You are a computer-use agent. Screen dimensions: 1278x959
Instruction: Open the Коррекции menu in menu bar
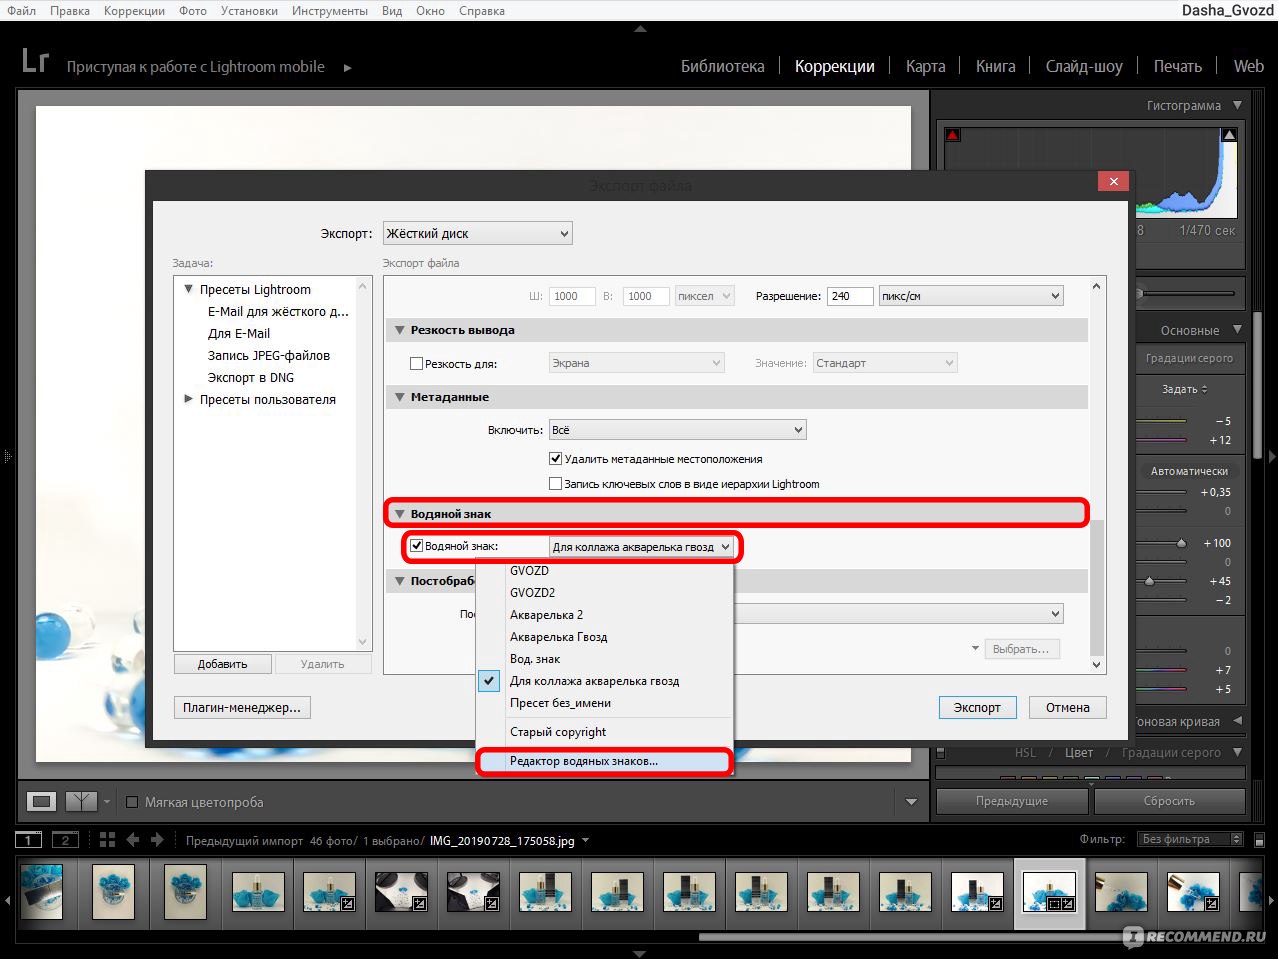pyautogui.click(x=134, y=11)
